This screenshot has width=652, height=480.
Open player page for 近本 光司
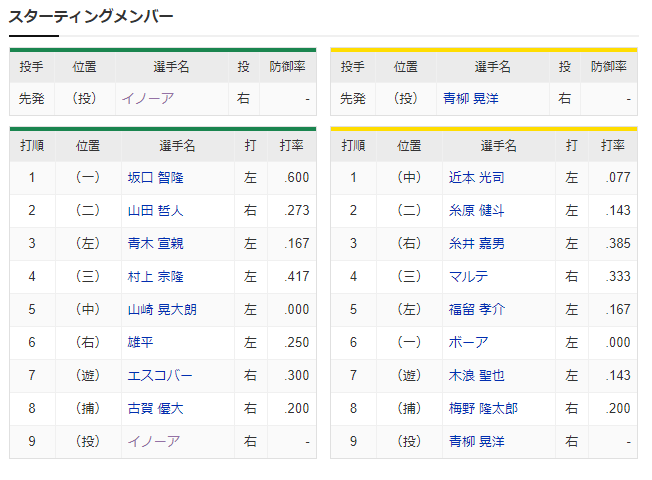tap(477, 178)
